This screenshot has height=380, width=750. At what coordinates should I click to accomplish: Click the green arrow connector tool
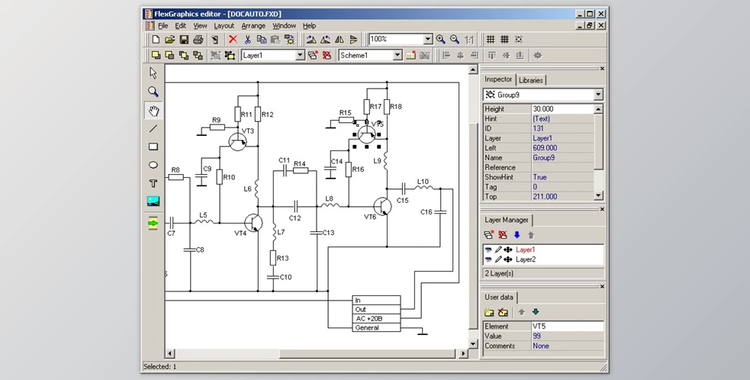(153, 223)
